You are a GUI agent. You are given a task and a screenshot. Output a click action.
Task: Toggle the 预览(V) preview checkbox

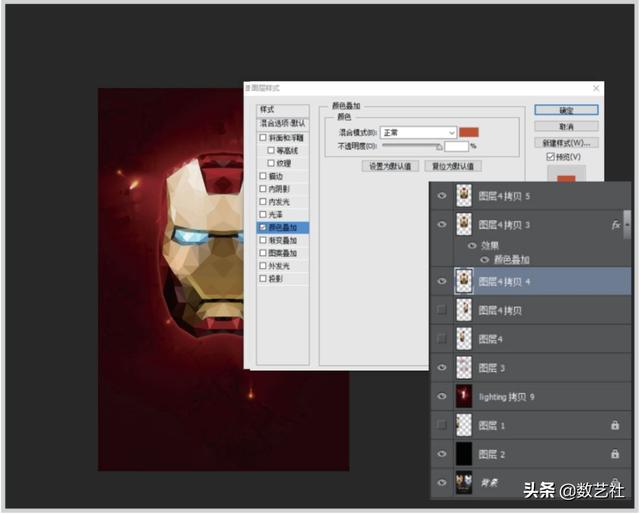(x=550, y=156)
